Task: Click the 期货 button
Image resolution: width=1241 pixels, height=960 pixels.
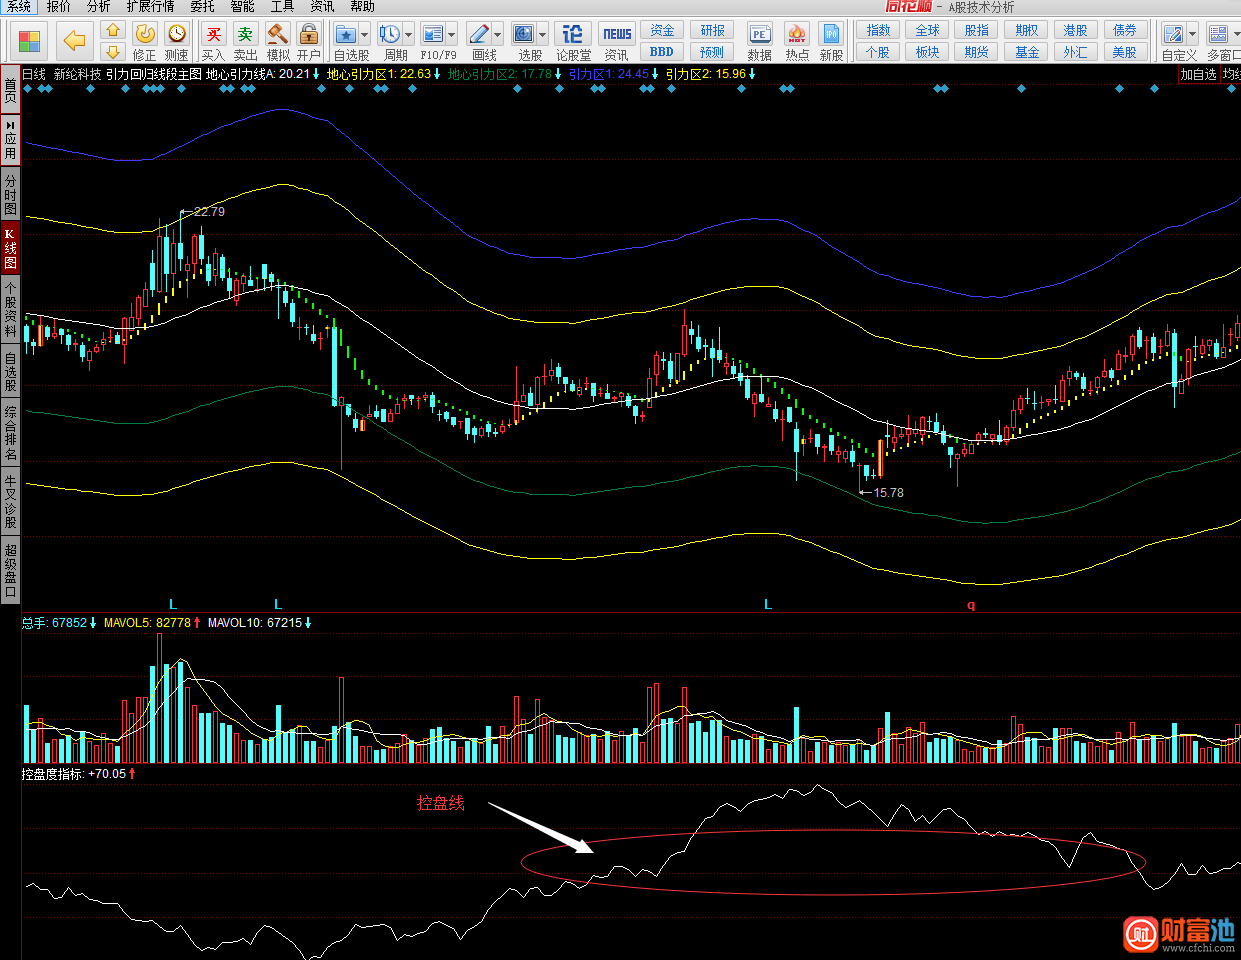Action: pos(977,52)
